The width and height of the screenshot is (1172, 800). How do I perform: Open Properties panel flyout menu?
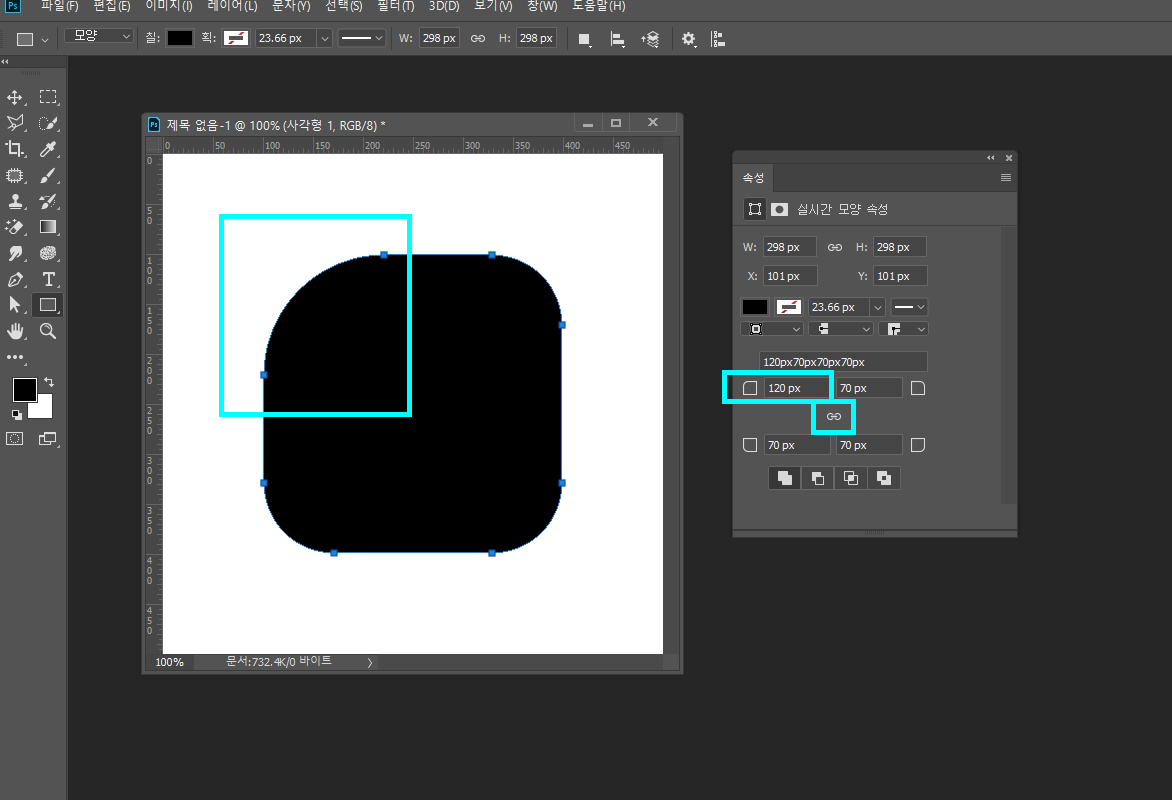pyautogui.click(x=1005, y=178)
